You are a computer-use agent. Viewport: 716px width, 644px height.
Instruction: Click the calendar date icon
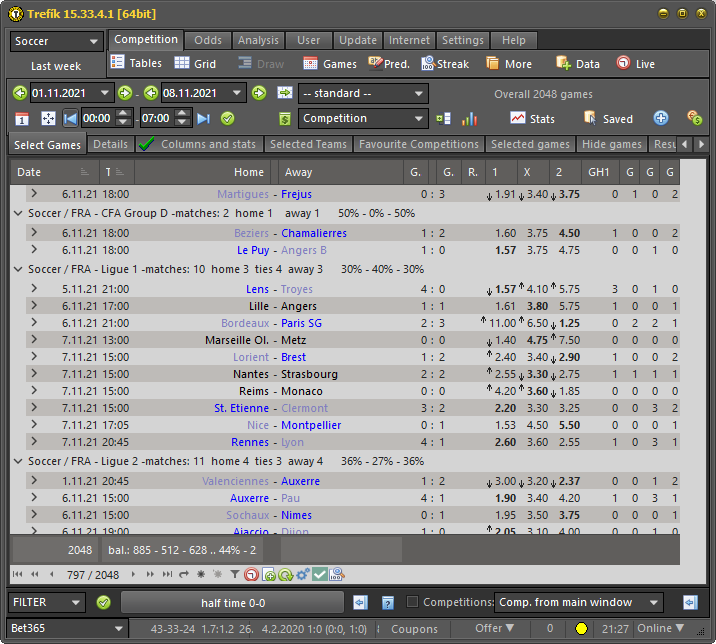22,119
